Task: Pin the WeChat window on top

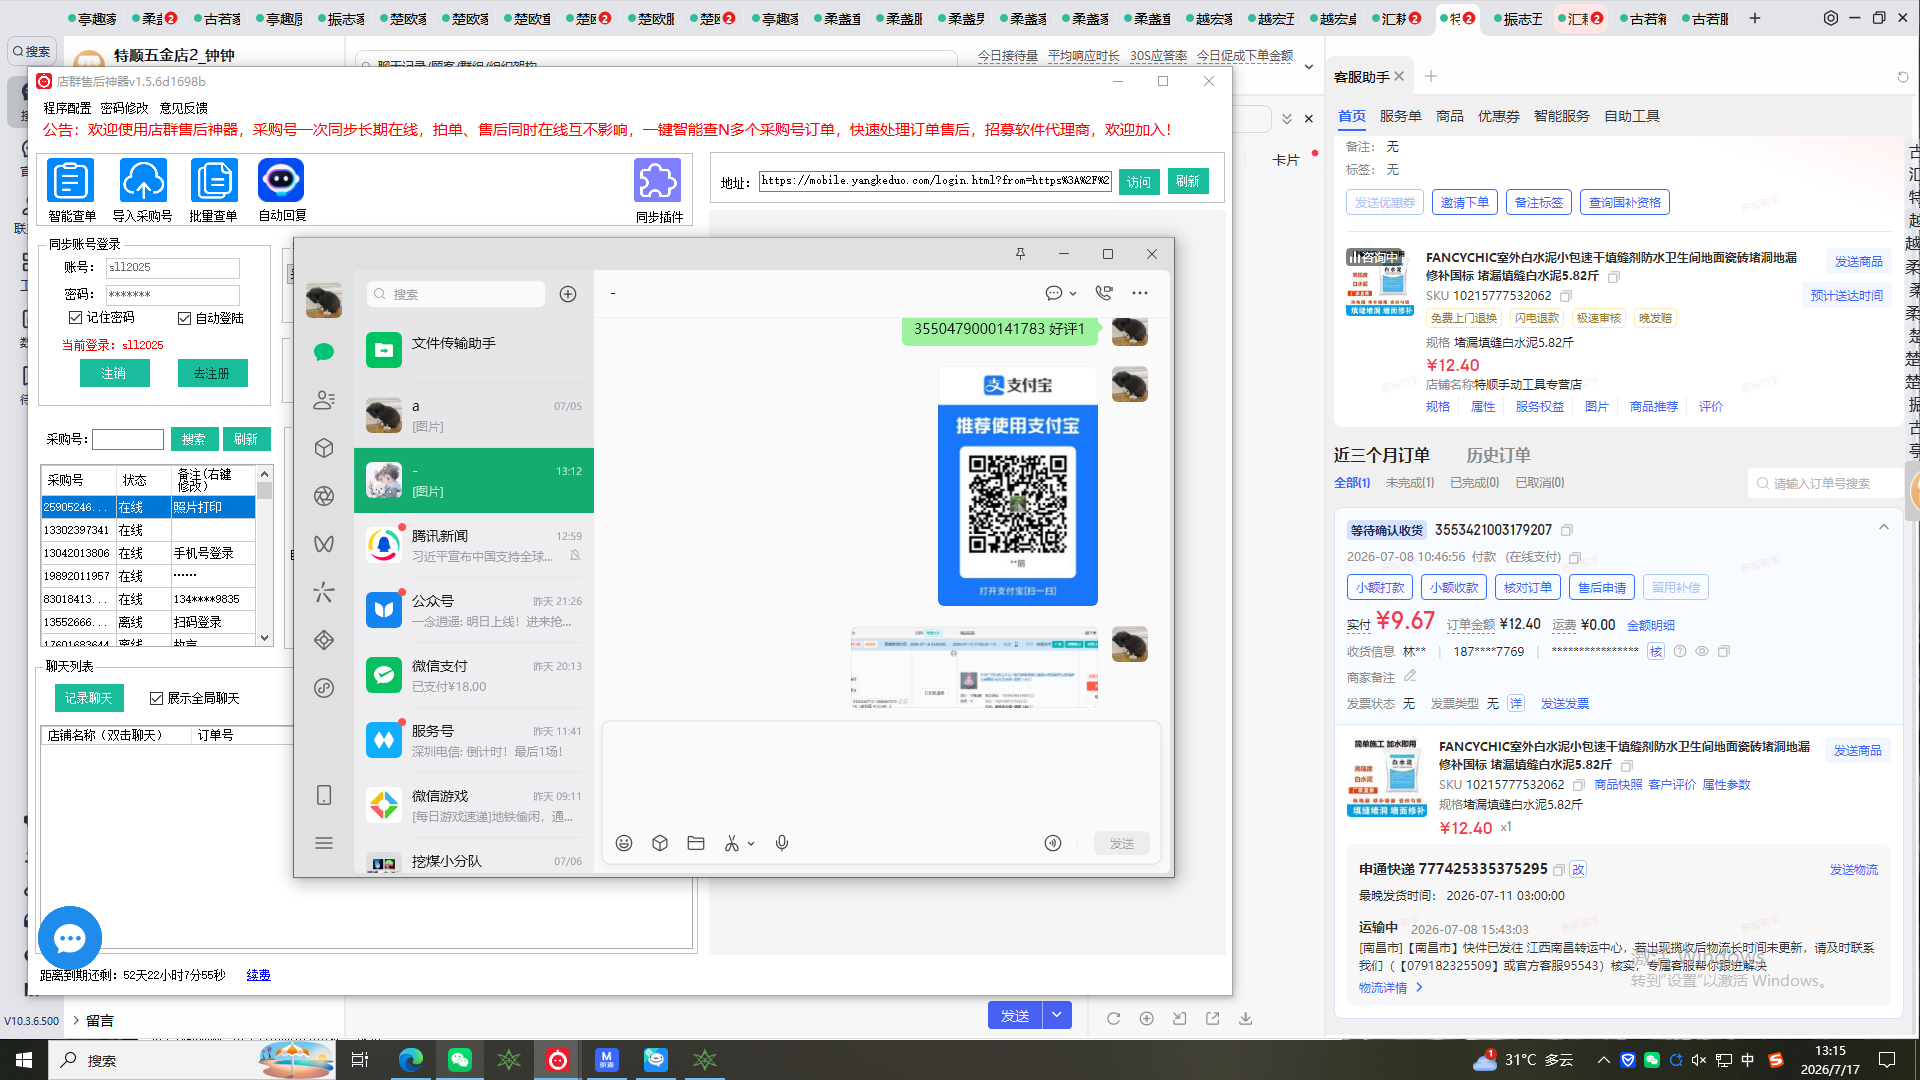Action: [1020, 254]
